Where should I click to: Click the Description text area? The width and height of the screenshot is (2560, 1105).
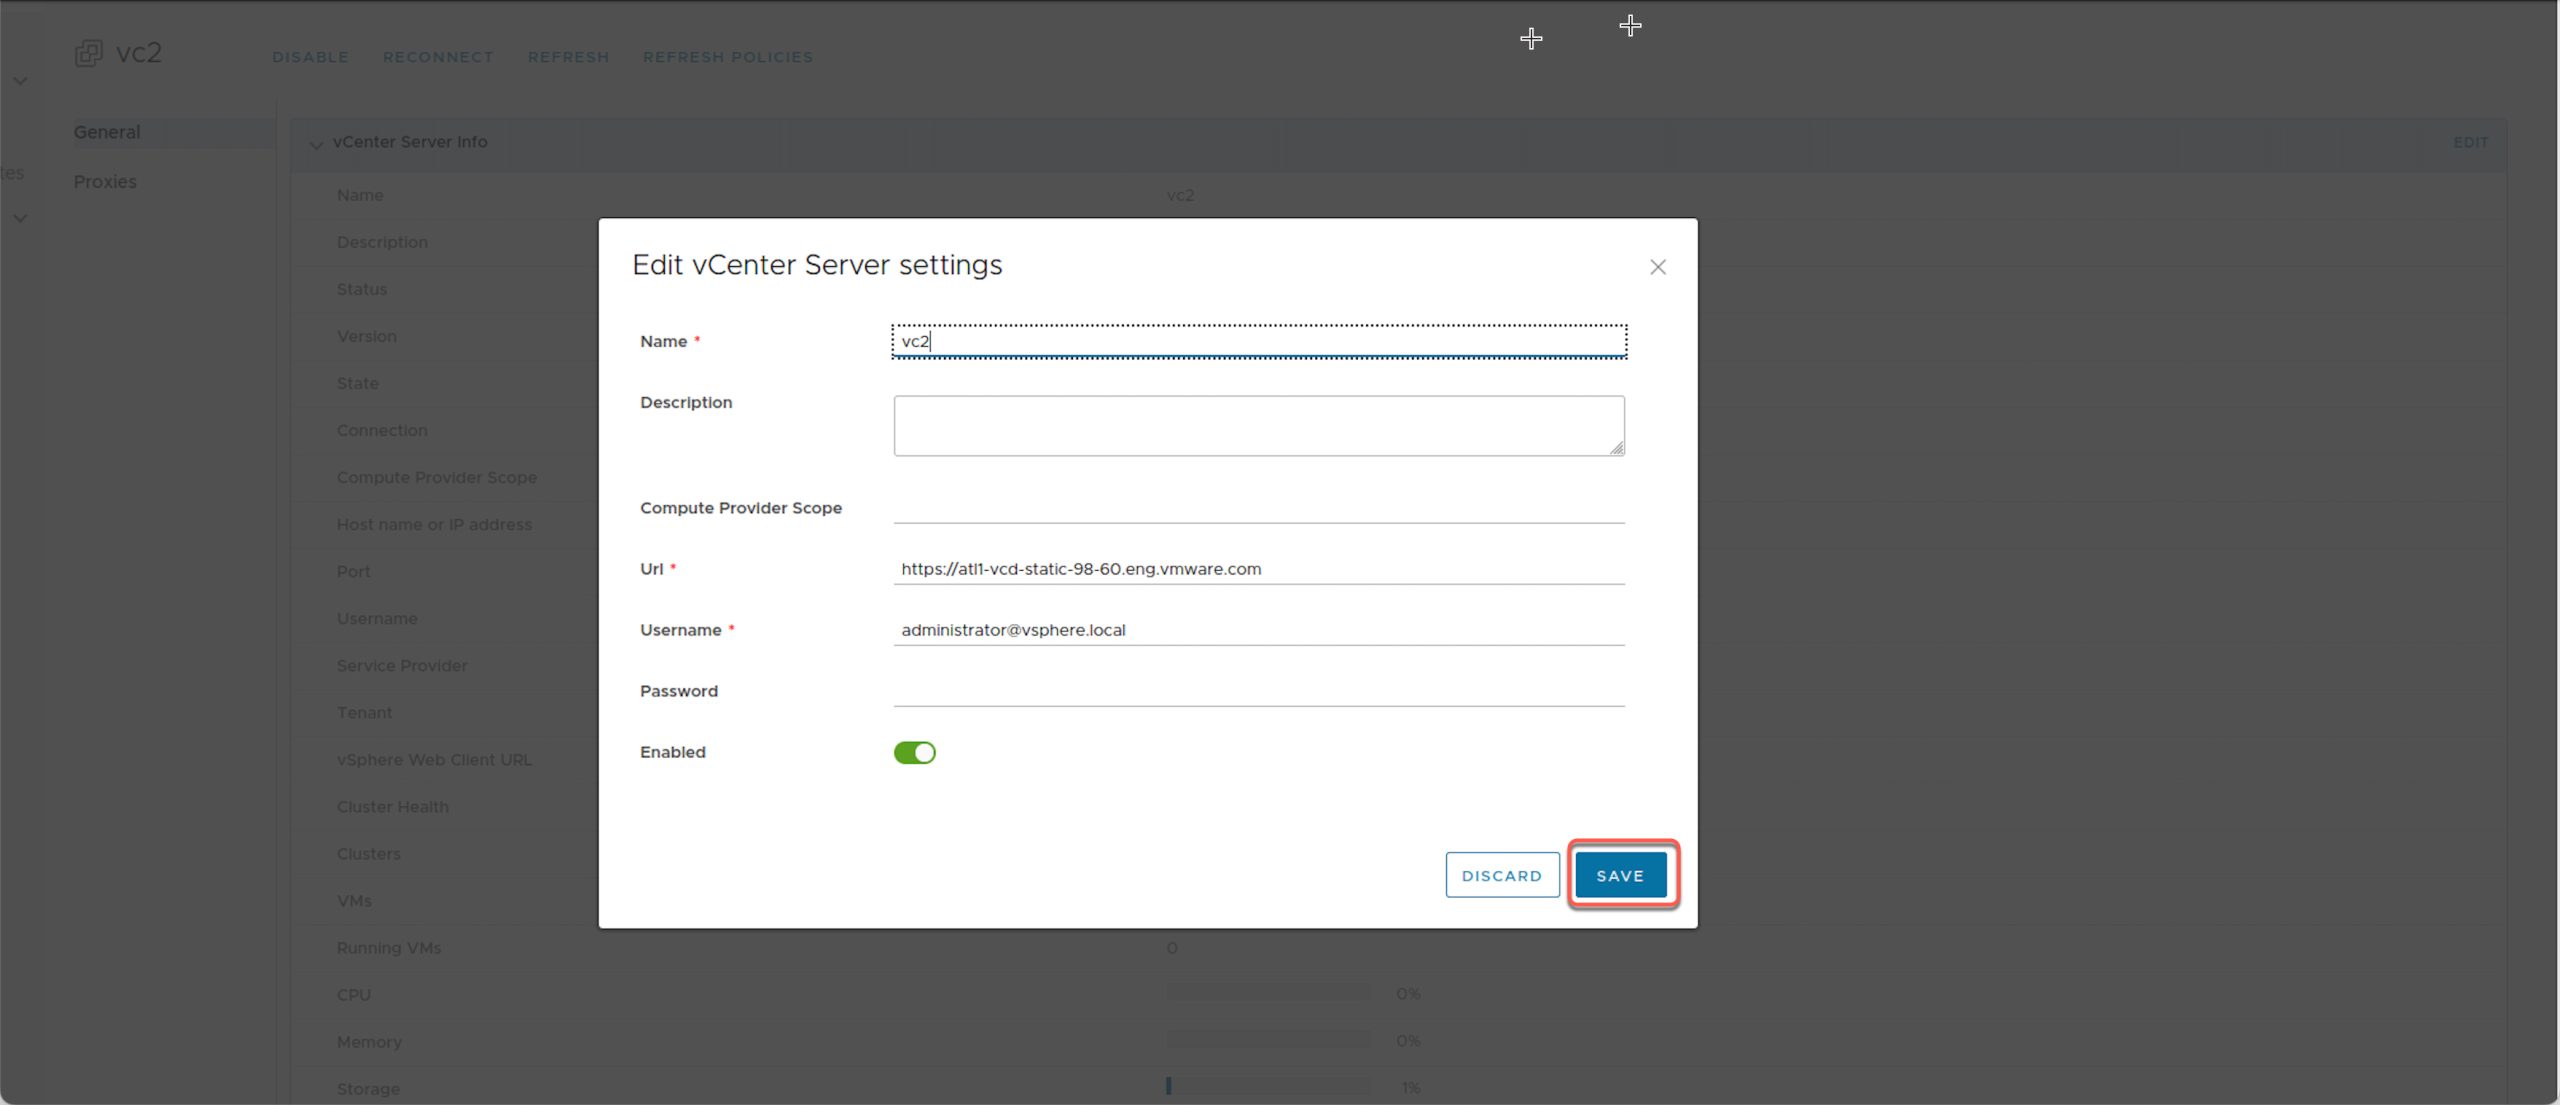pyautogui.click(x=1258, y=425)
